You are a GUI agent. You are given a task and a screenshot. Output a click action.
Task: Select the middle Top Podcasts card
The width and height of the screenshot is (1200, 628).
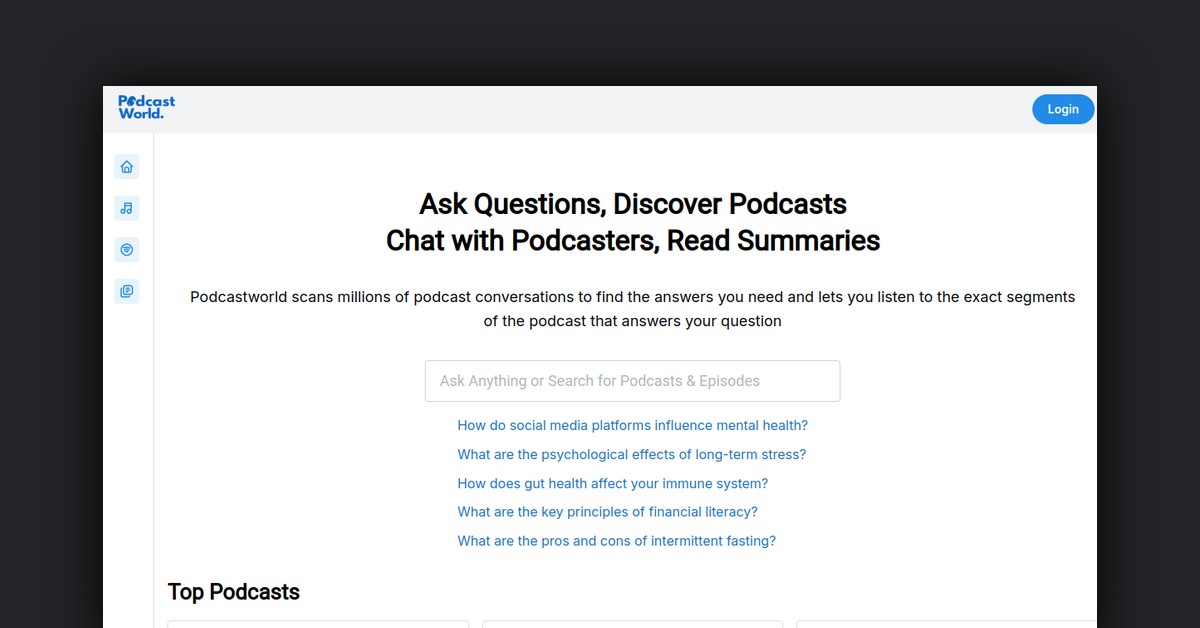(x=632, y=624)
